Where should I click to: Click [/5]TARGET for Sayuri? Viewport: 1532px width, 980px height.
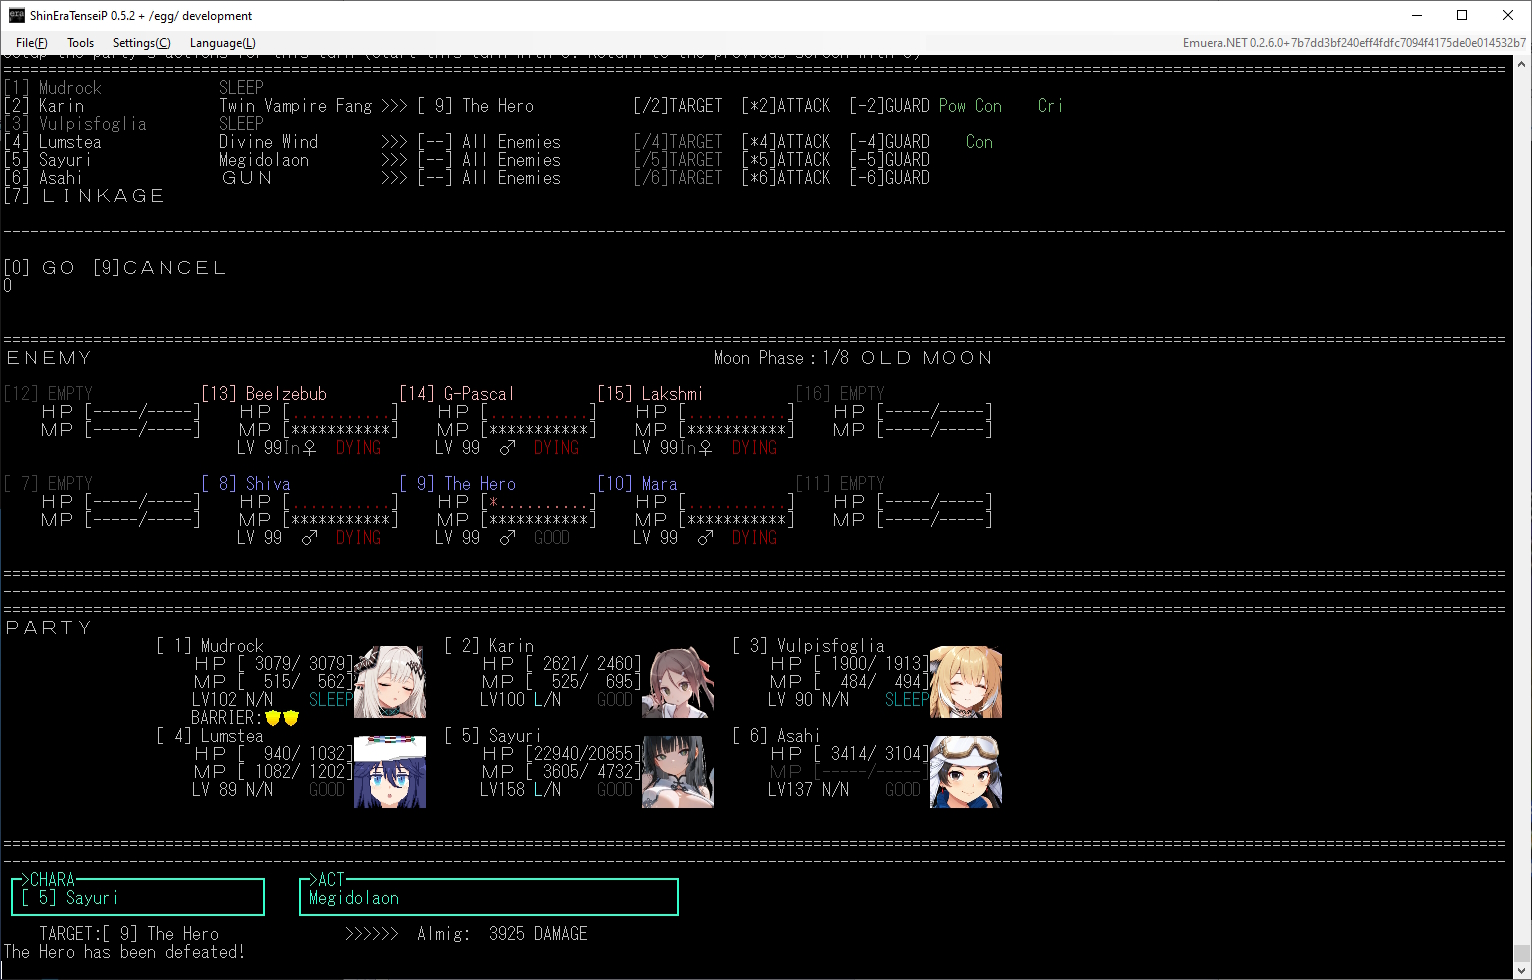678,160
